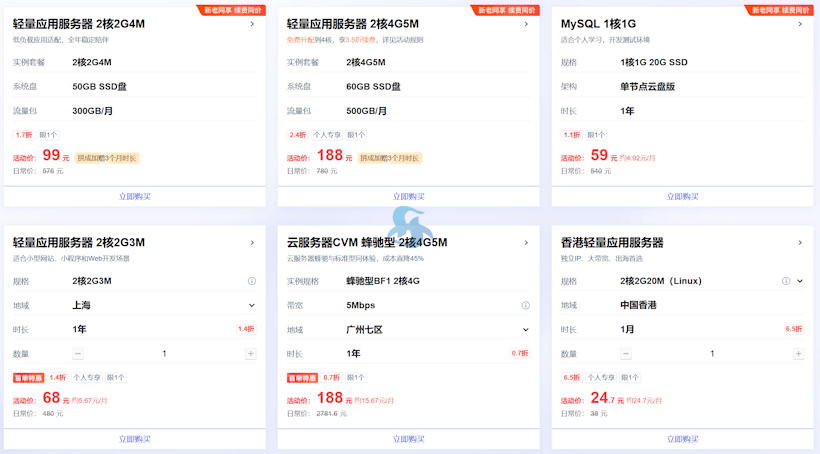Buy the 云服务器CVM 蜂驰型 package now
820x454 pixels.
[x=408, y=439]
